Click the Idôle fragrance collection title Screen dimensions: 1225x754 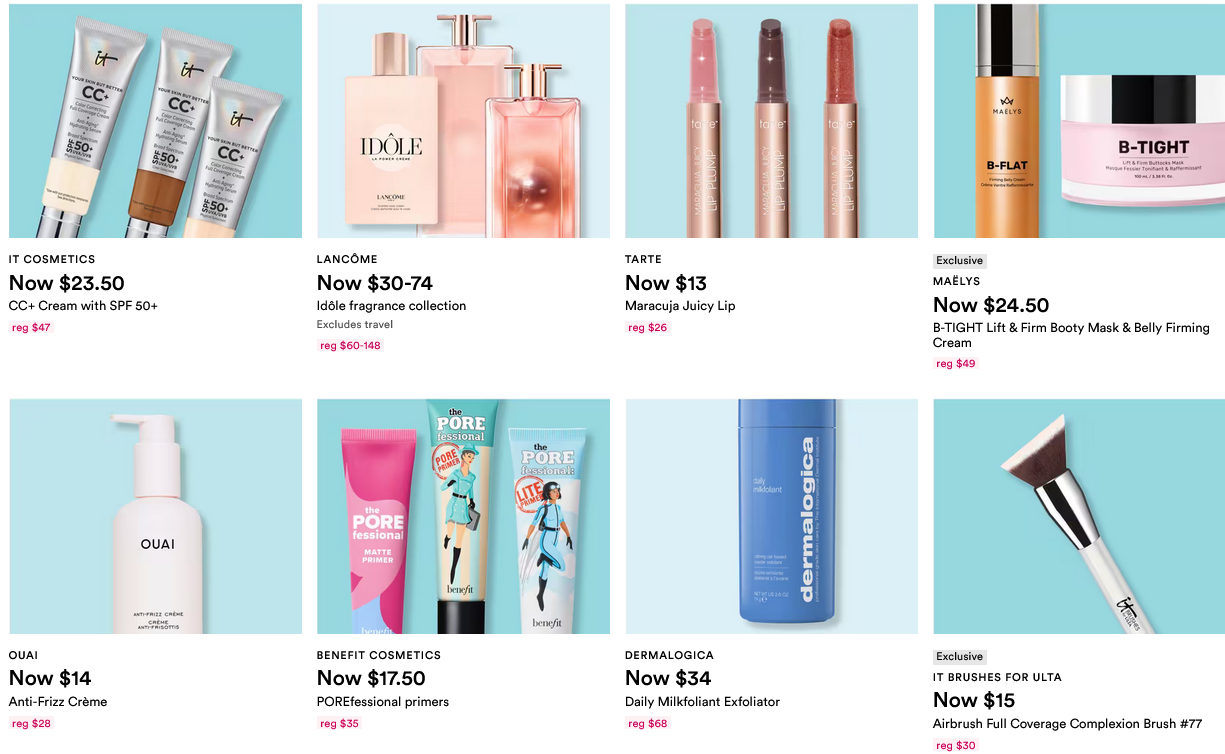click(391, 306)
